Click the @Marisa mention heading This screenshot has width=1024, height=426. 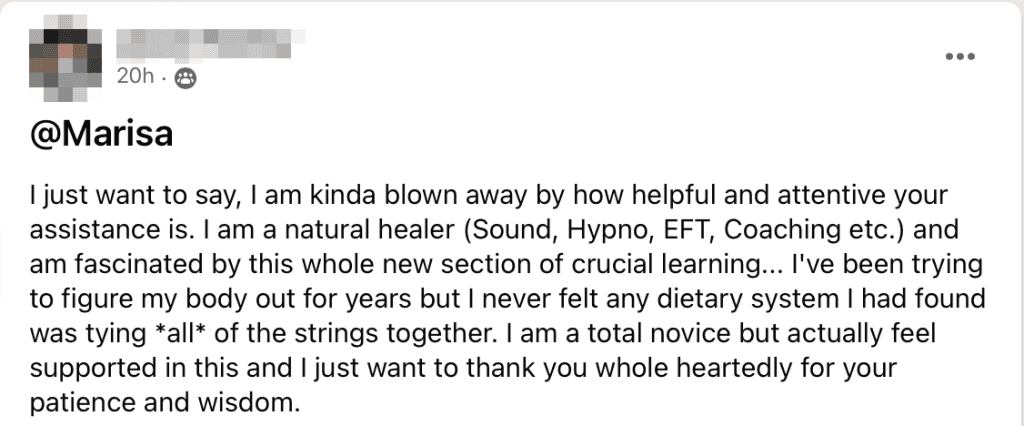click(101, 135)
